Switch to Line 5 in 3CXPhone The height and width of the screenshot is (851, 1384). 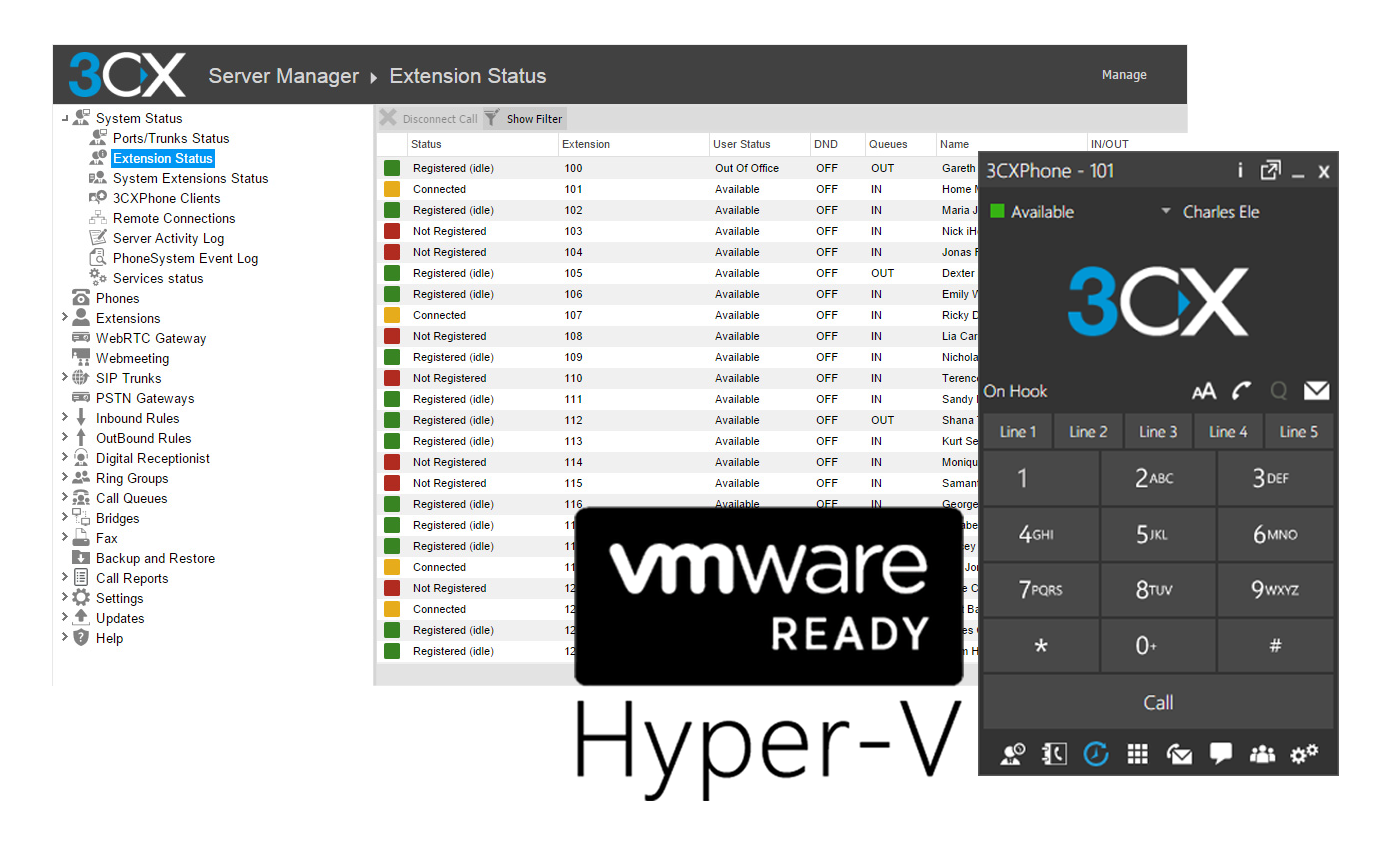click(x=1298, y=432)
